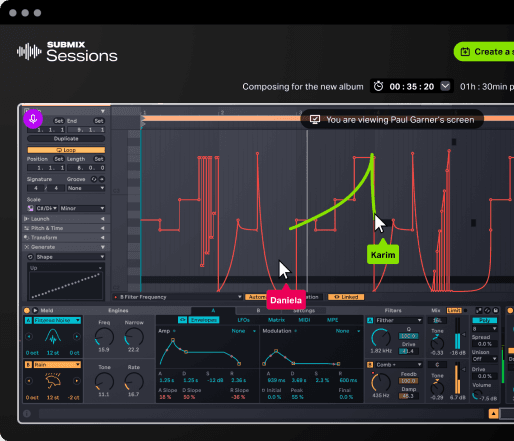This screenshot has width=514, height=441.
Task: Switch to the Matrix tab
Action: [x=276, y=320]
